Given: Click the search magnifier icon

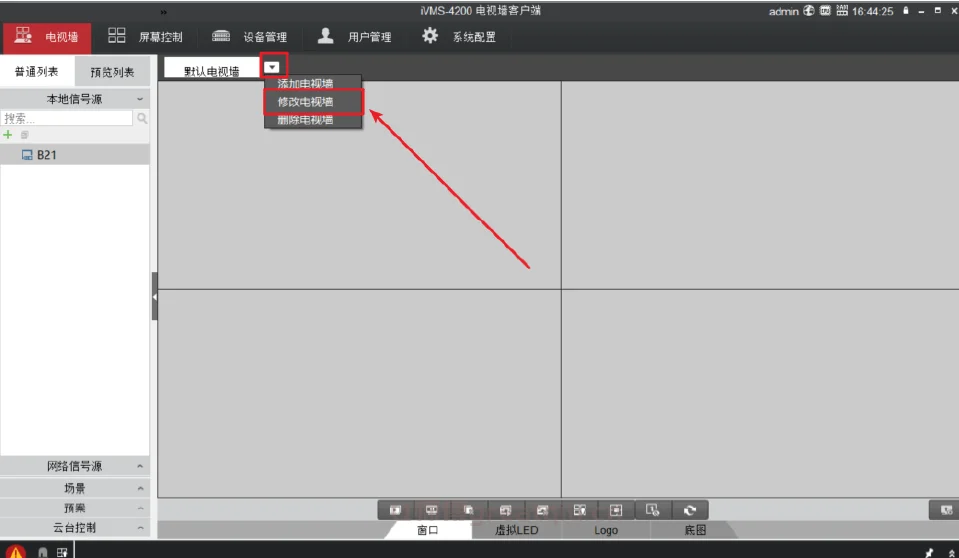Looking at the screenshot, I should [x=142, y=118].
